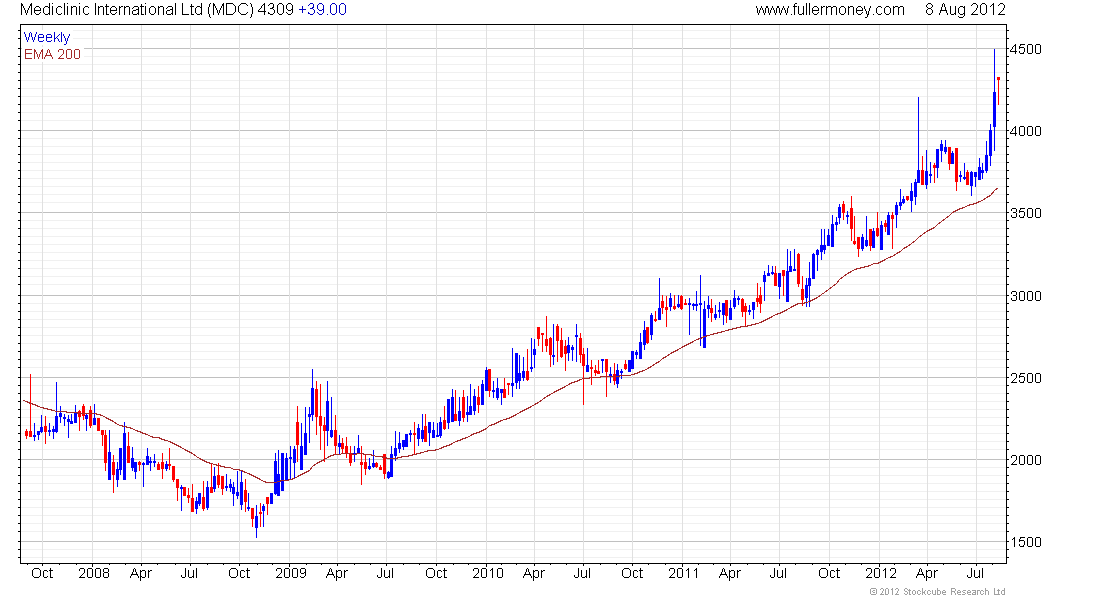Screen dimensions: 1100x600
Task: Click the 2500 price axis label
Action: (1026, 378)
